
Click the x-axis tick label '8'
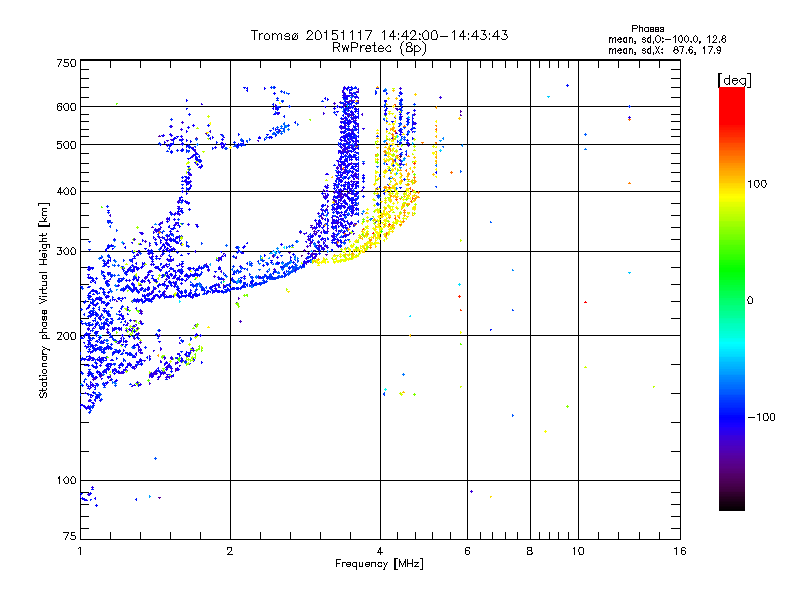(x=530, y=551)
